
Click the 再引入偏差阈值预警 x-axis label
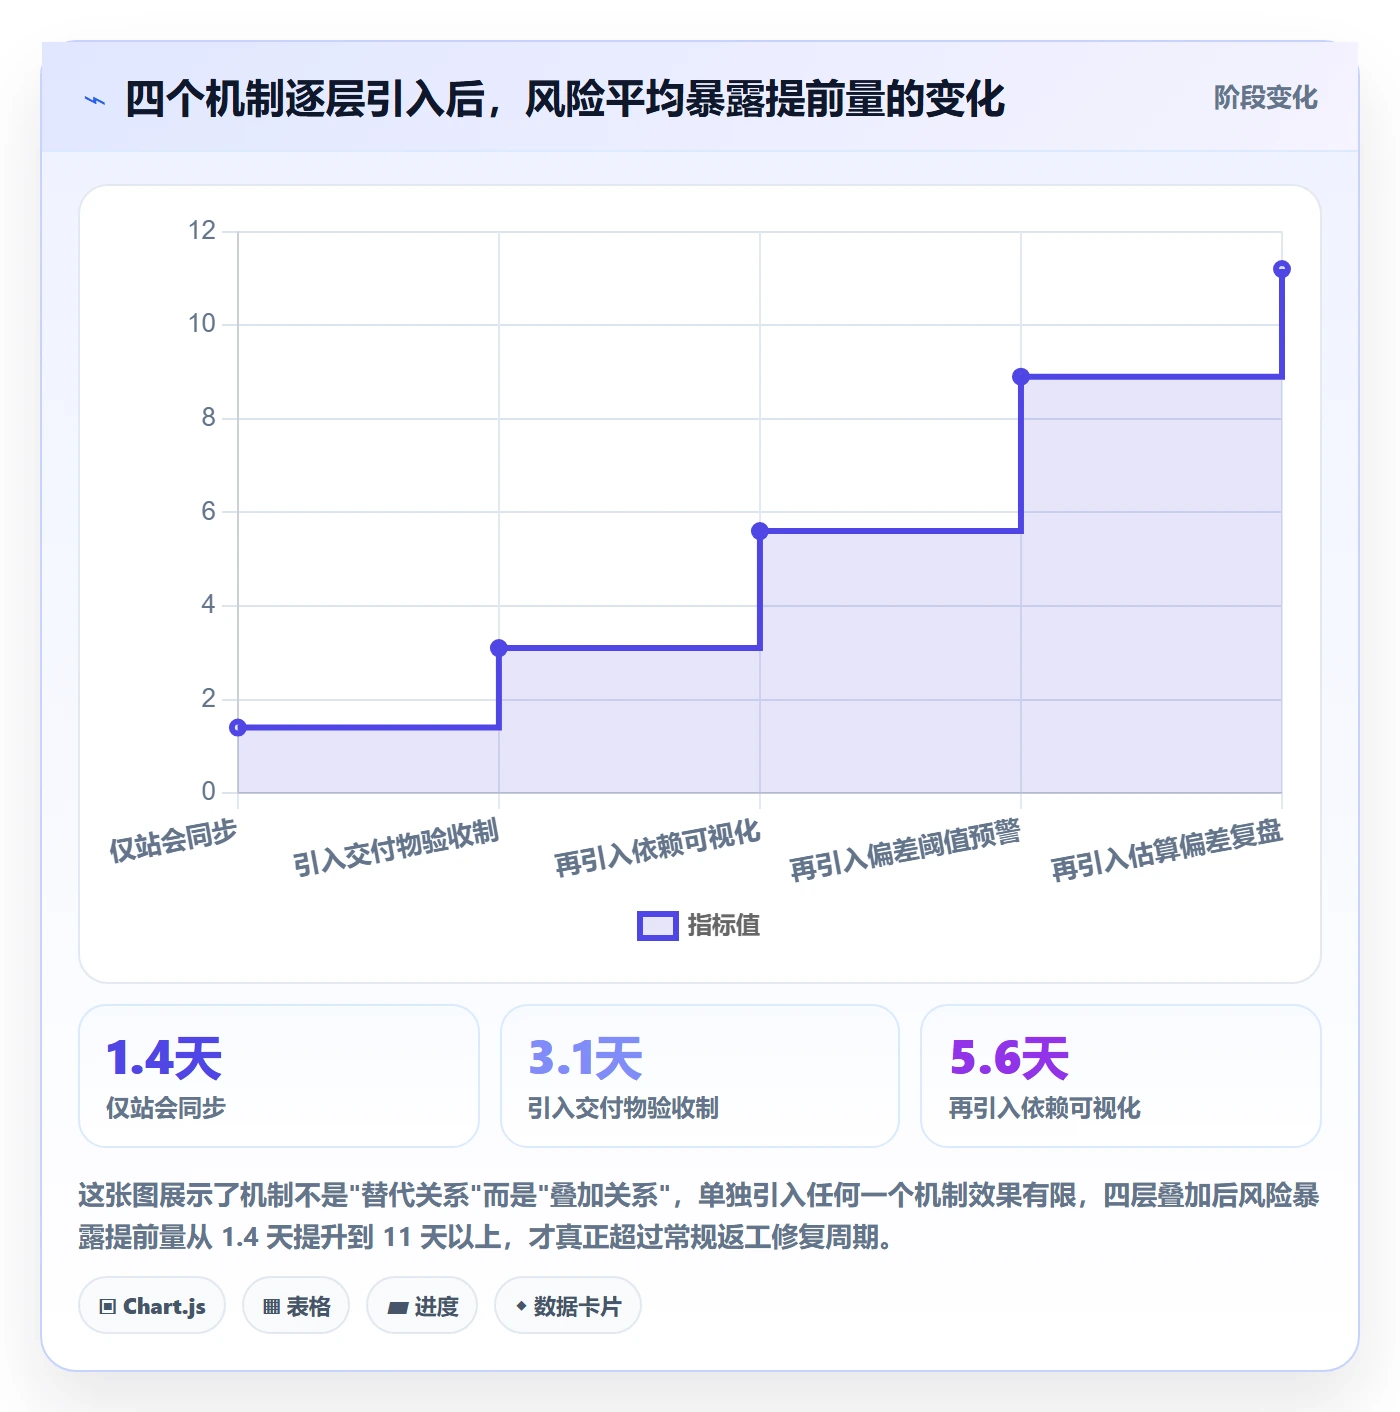pos(906,850)
